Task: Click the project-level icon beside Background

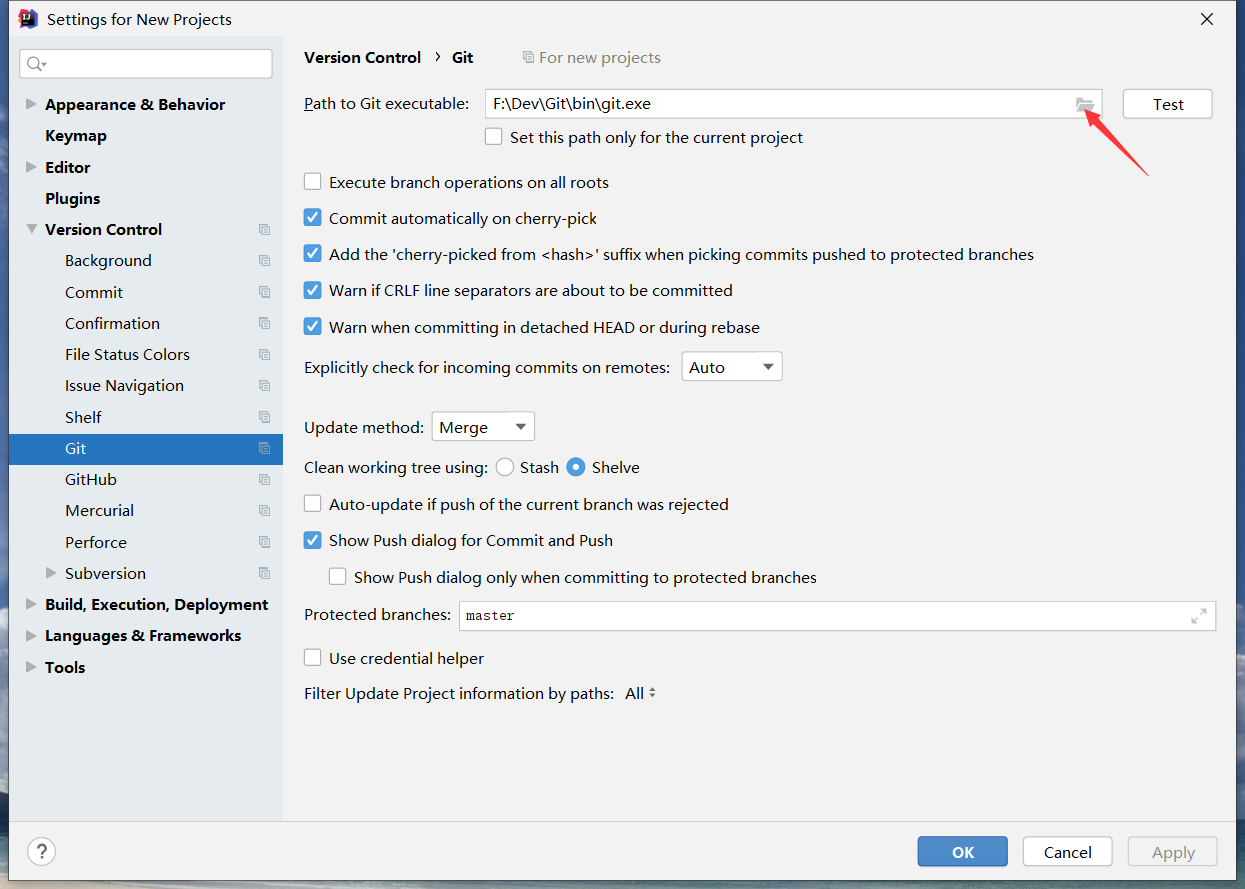Action: (264, 261)
